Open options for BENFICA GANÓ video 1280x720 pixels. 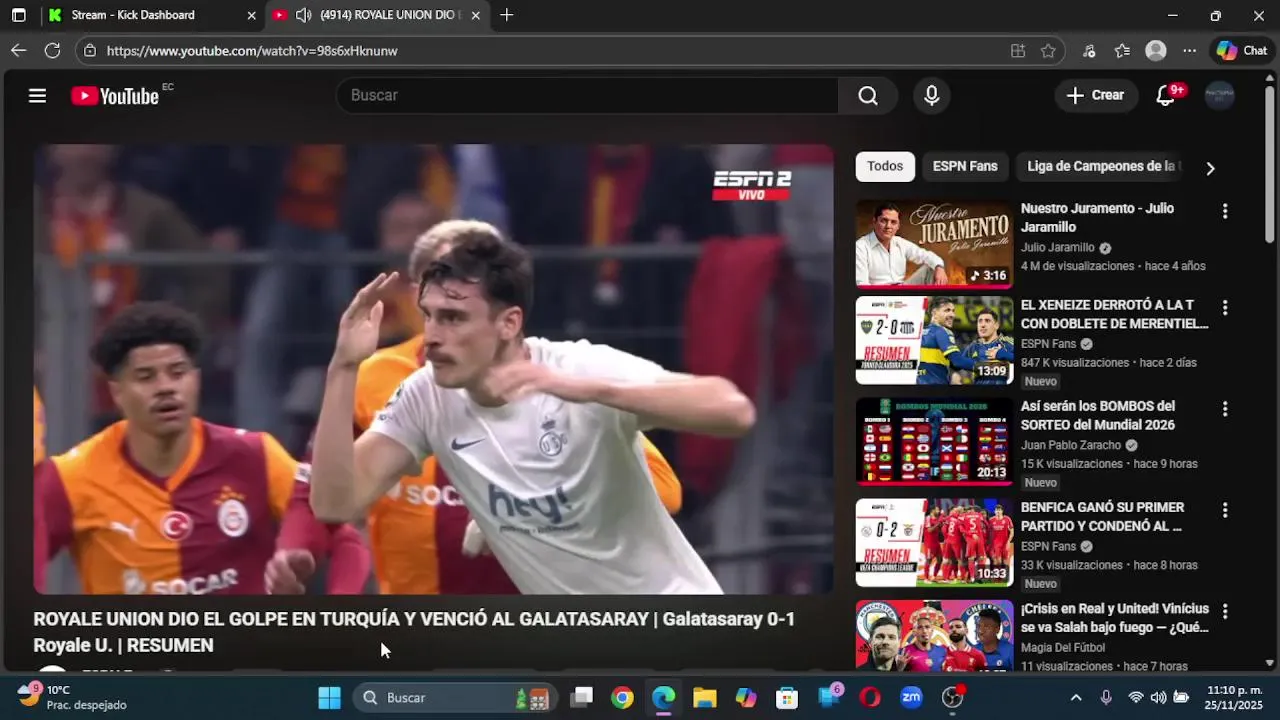point(1225,510)
